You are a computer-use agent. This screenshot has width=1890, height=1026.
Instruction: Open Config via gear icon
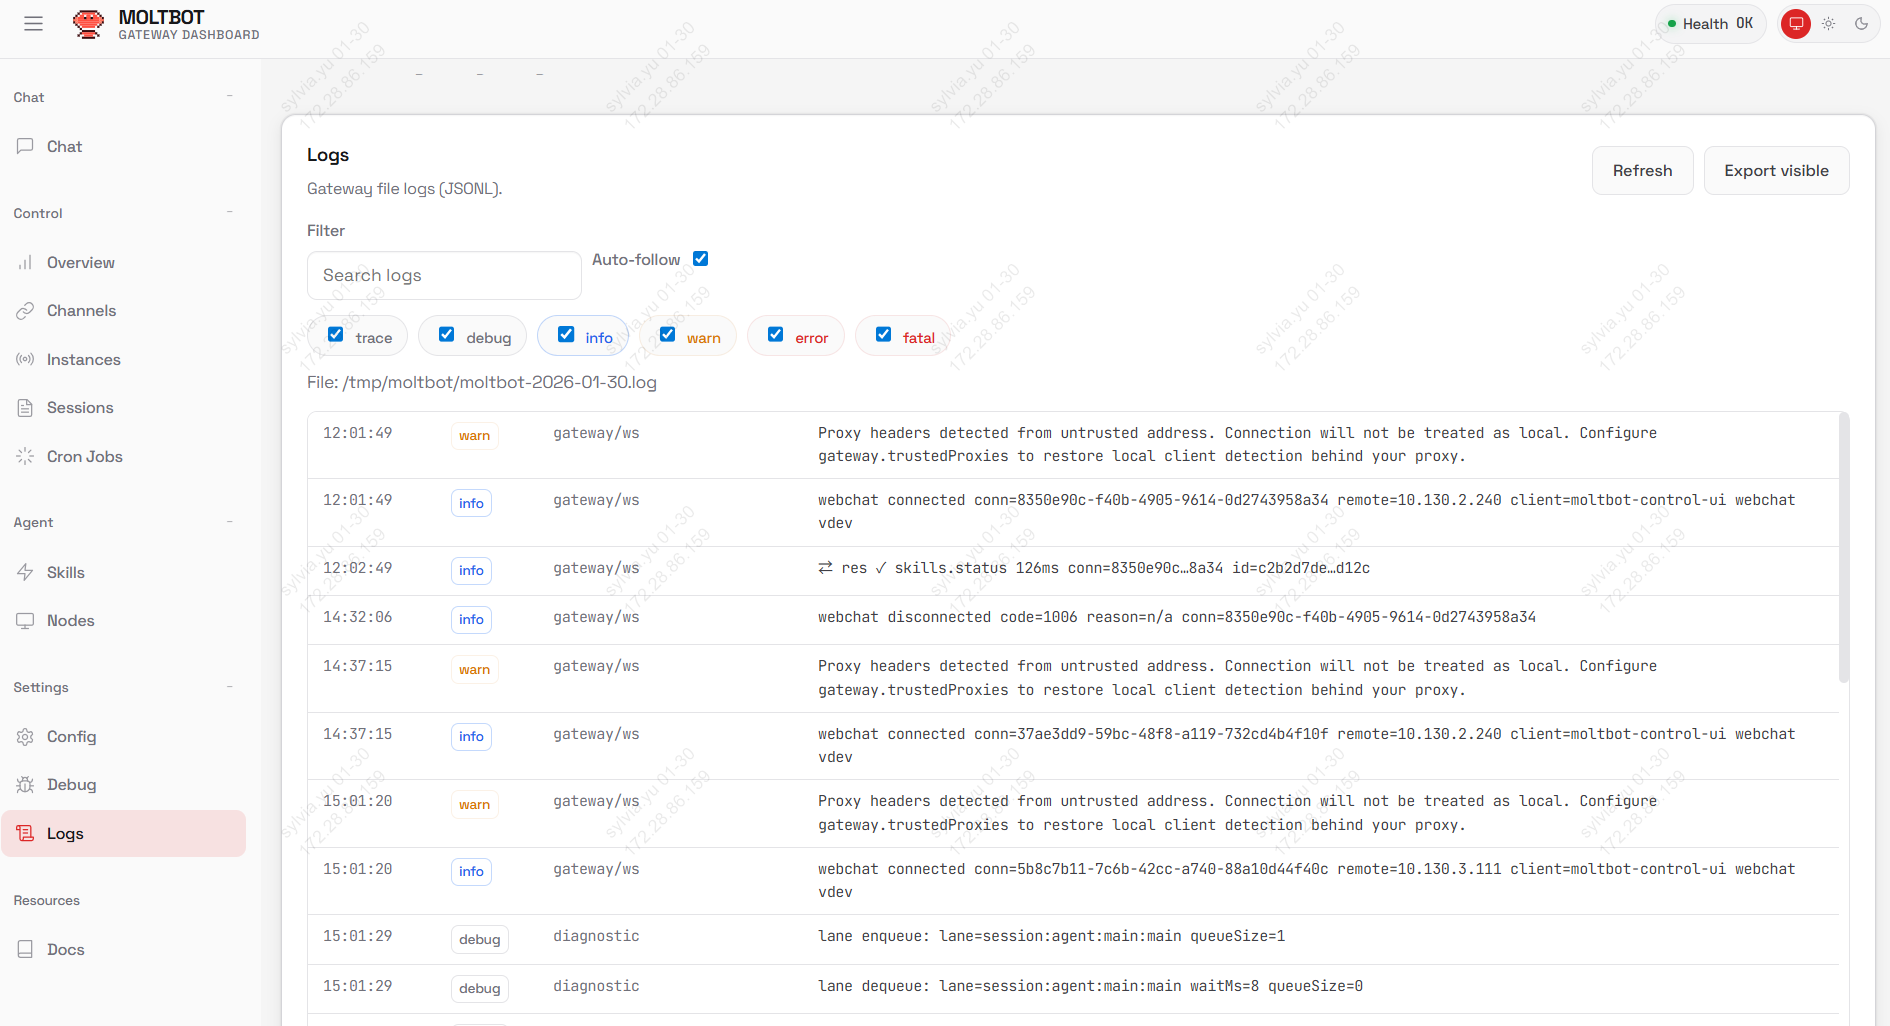click(26, 737)
